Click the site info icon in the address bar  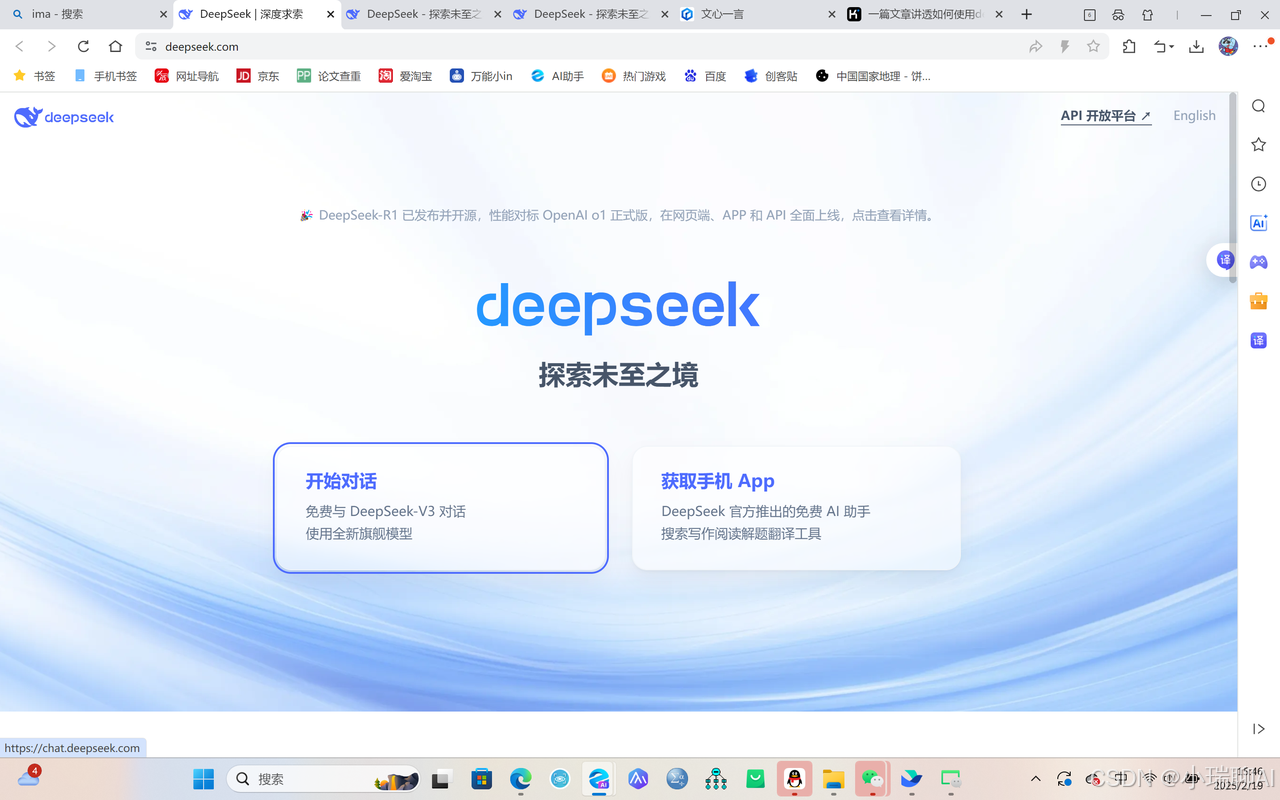151,46
